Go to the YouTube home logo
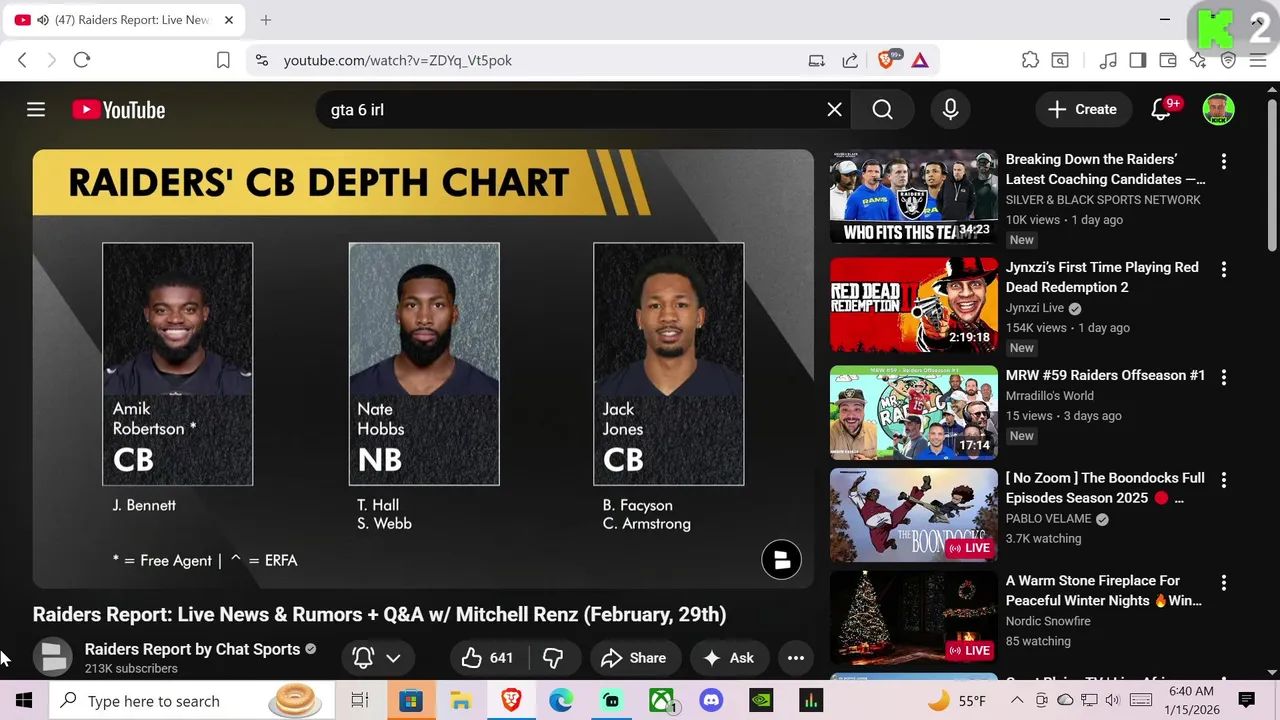The width and height of the screenshot is (1280, 720). (118, 110)
